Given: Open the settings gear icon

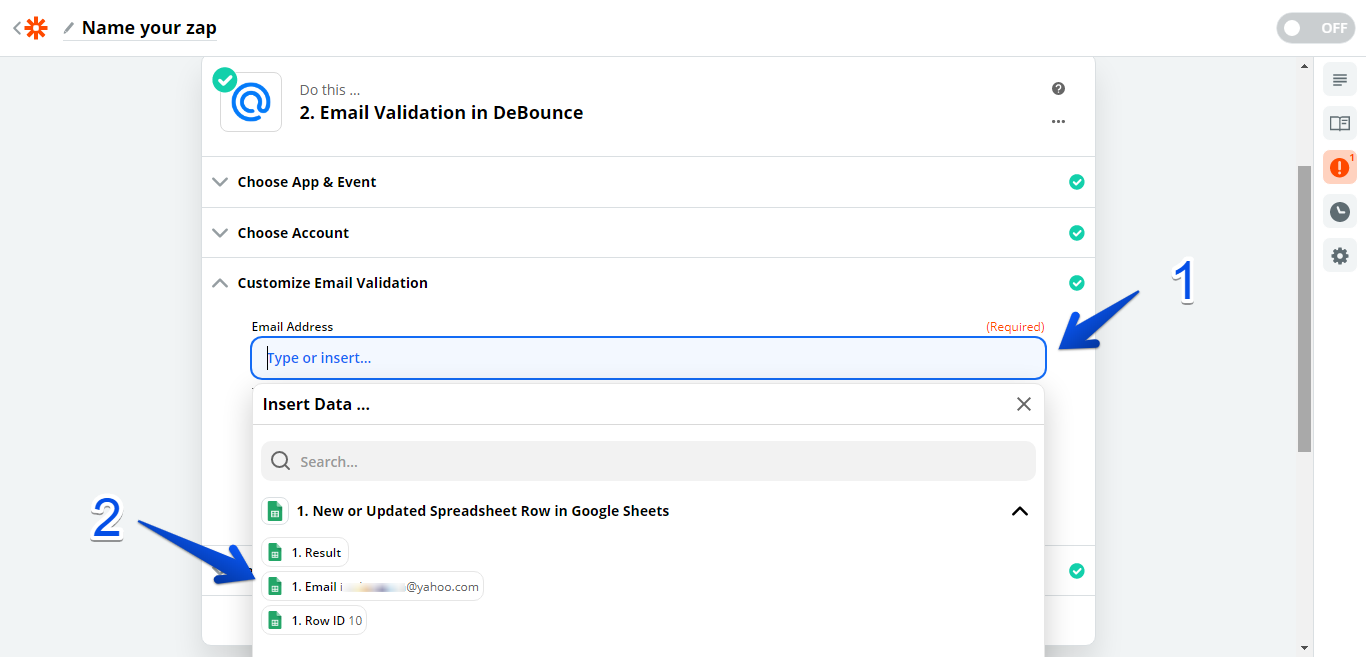Looking at the screenshot, I should [x=1339, y=256].
